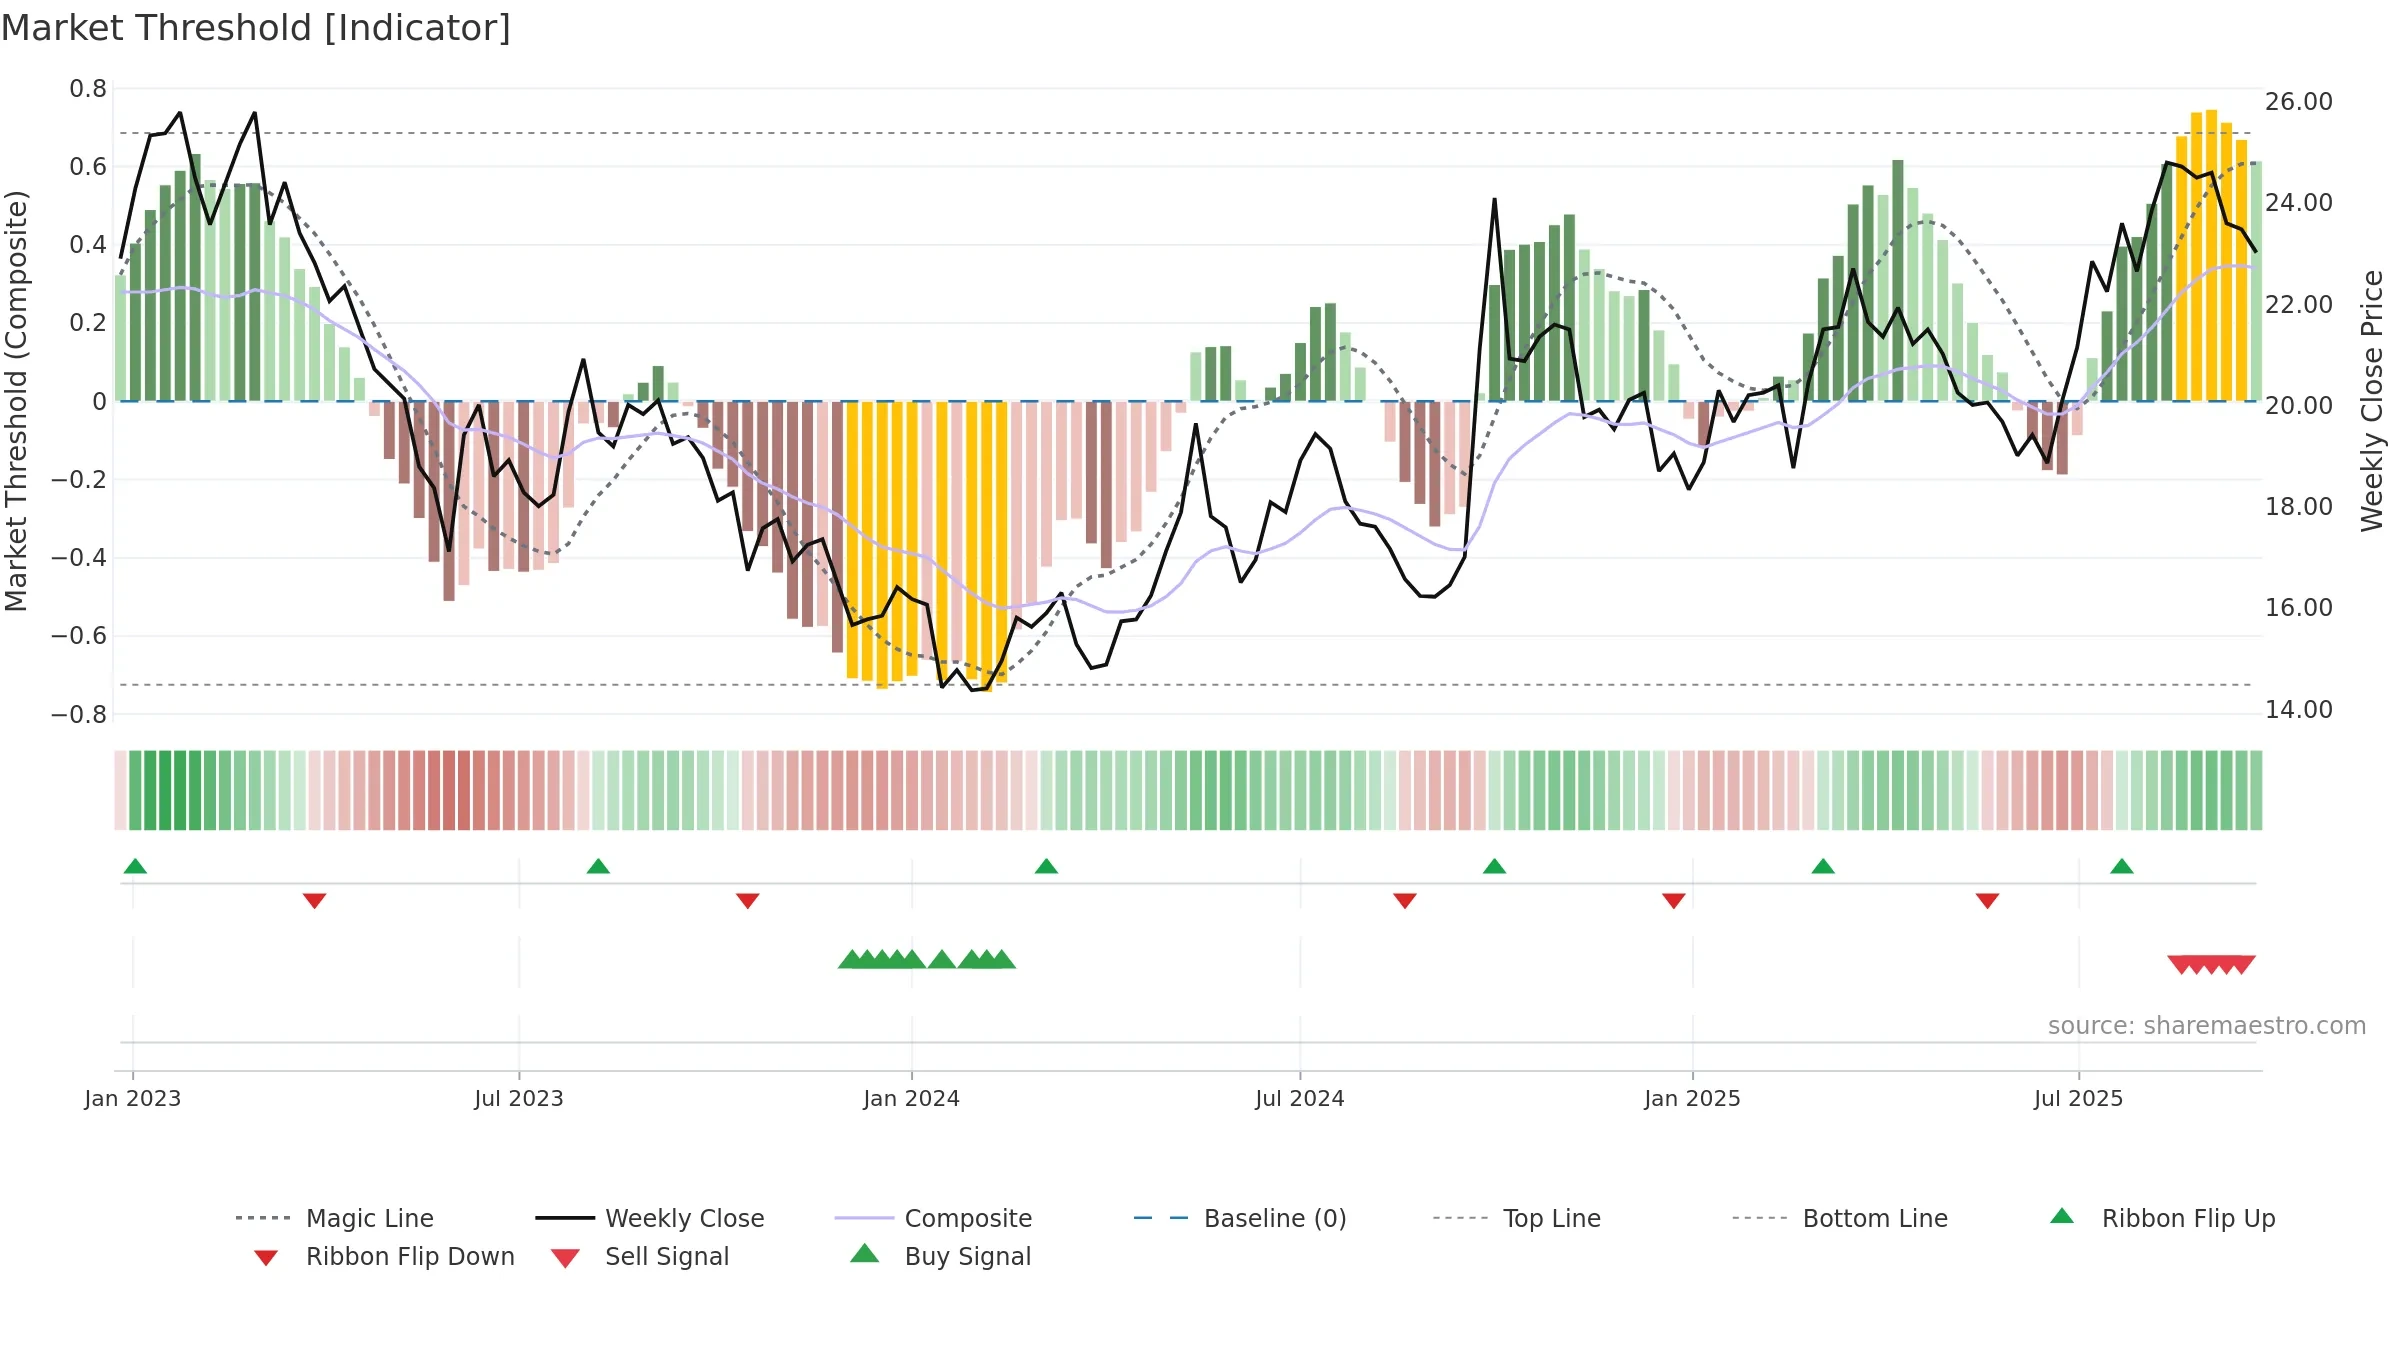Toggle the Weekly Close legend entry
This screenshot has width=2400, height=1350.
650,1218
